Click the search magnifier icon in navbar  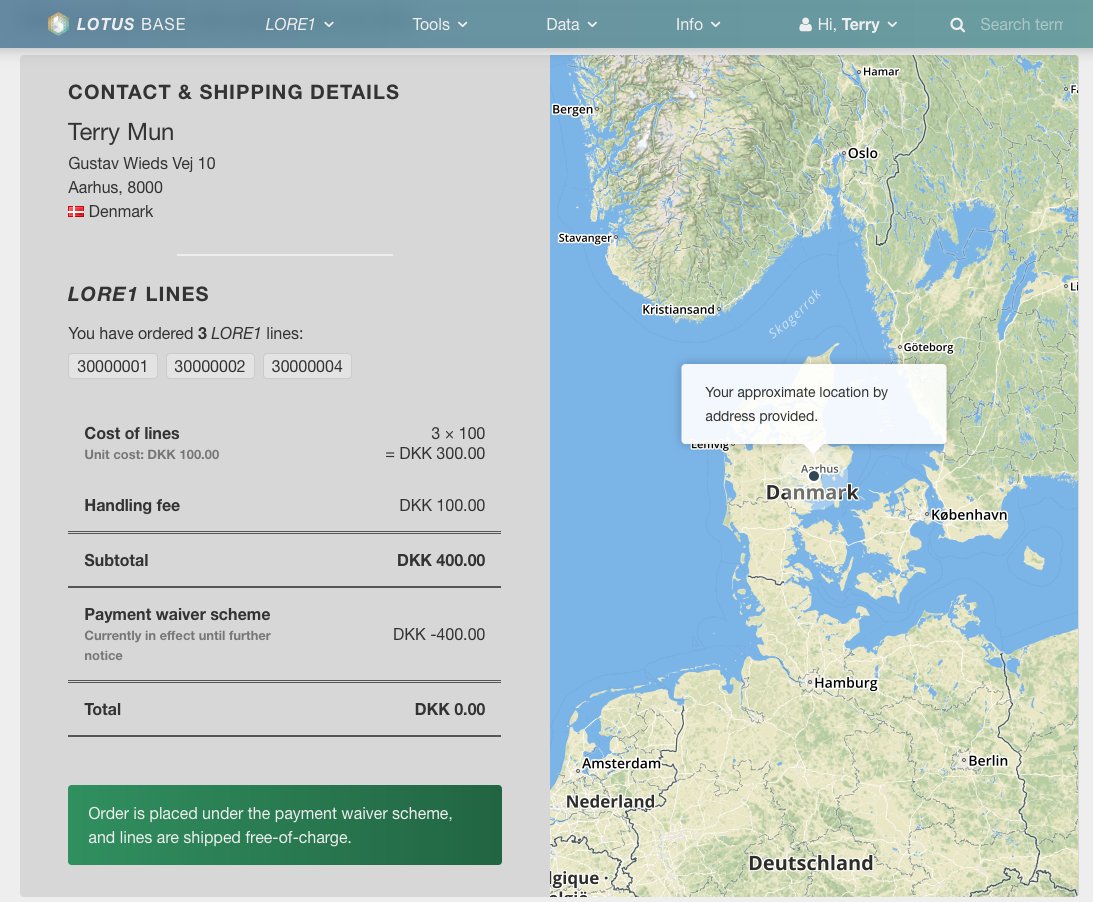coord(958,24)
